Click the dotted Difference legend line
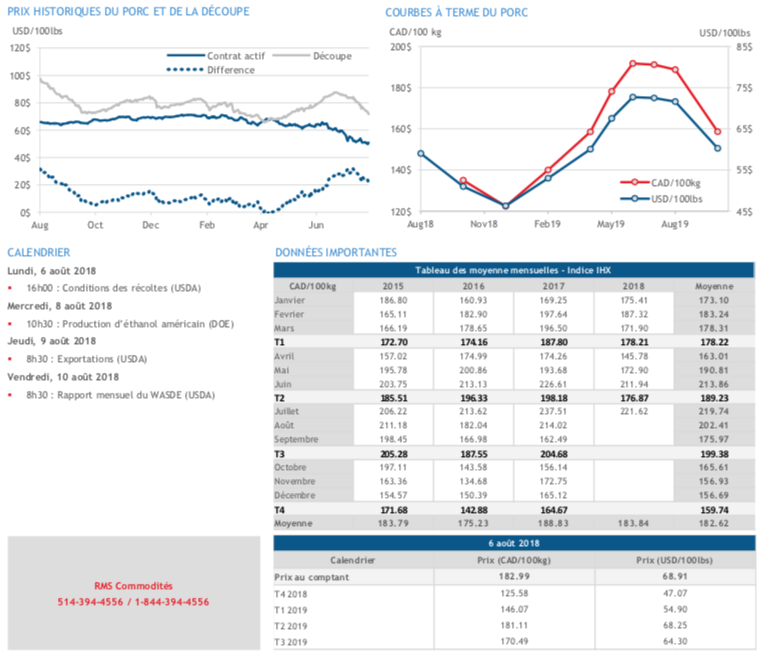This screenshot has height=656, width=762. pyautogui.click(x=184, y=69)
